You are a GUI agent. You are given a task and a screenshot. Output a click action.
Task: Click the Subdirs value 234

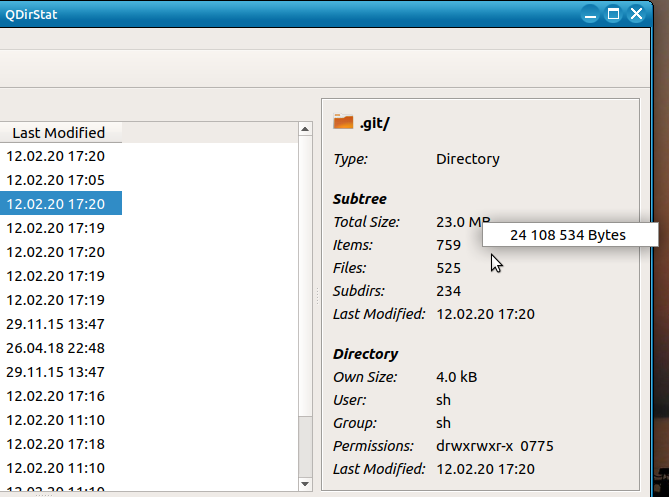448,291
